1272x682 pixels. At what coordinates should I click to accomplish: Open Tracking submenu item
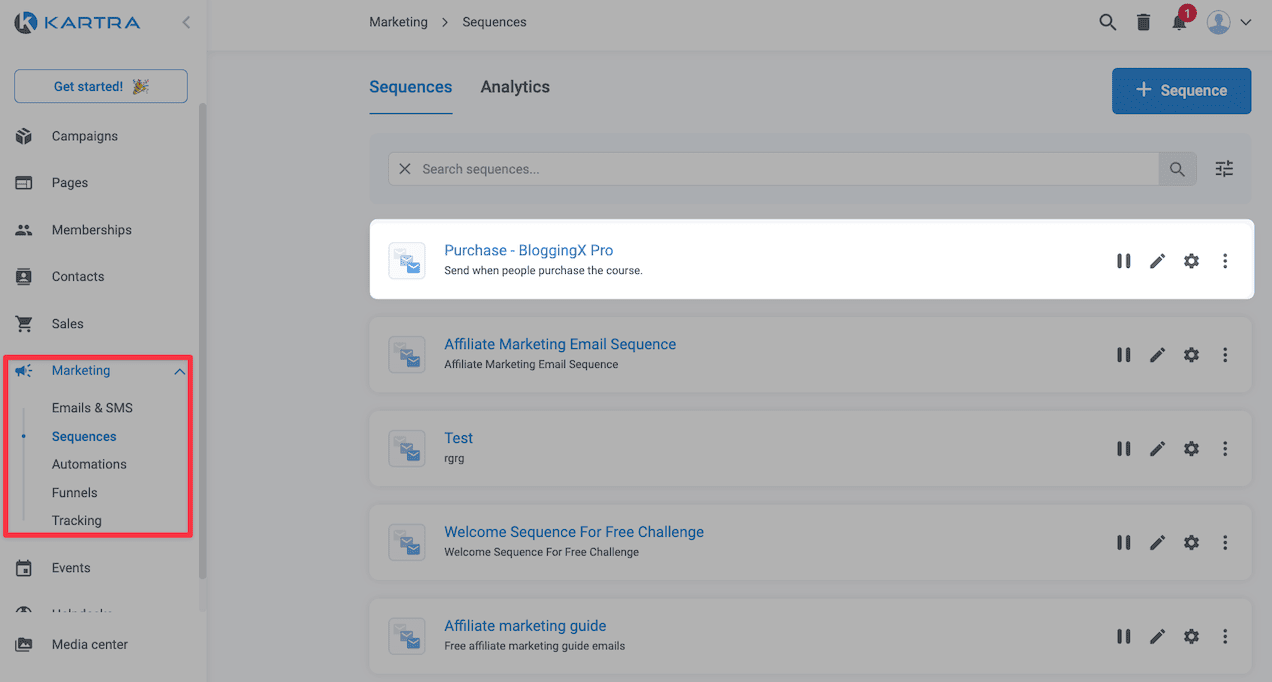(x=77, y=521)
